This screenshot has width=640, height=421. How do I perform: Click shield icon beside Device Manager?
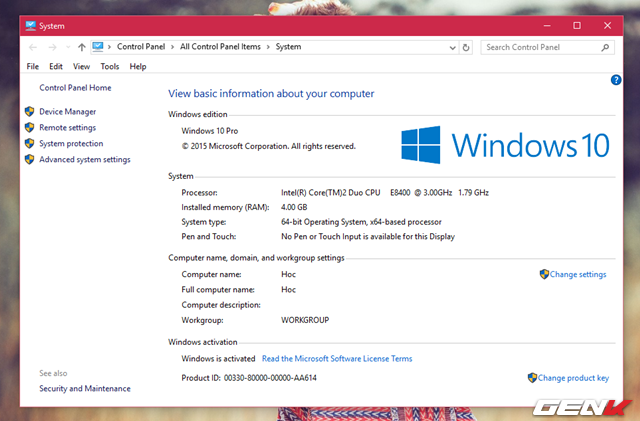click(x=29, y=111)
